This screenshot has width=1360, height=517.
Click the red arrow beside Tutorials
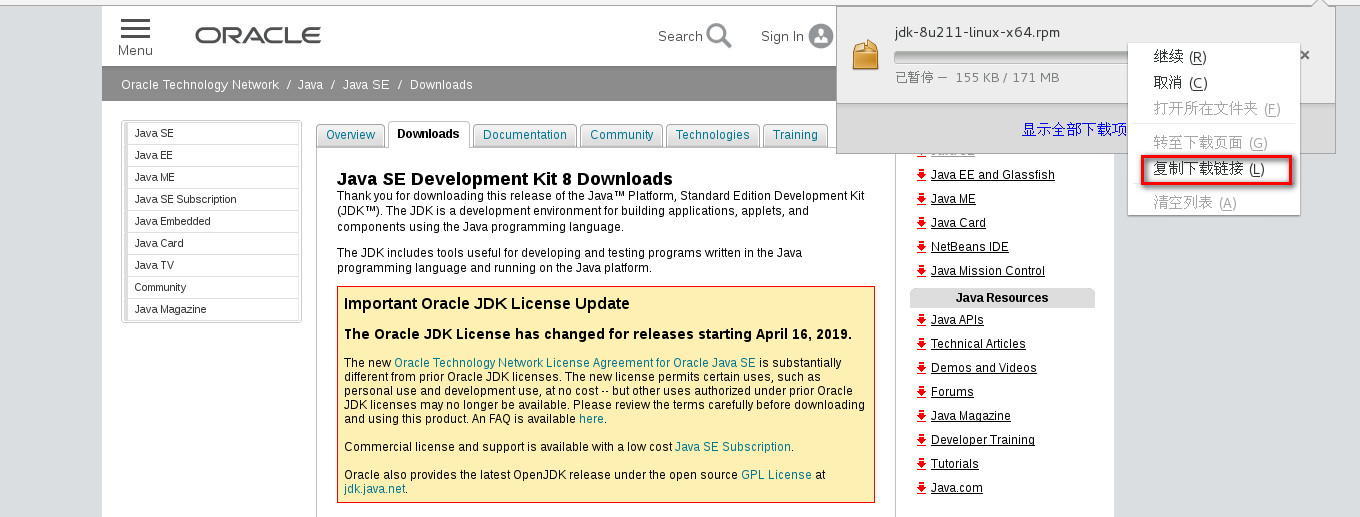(921, 464)
